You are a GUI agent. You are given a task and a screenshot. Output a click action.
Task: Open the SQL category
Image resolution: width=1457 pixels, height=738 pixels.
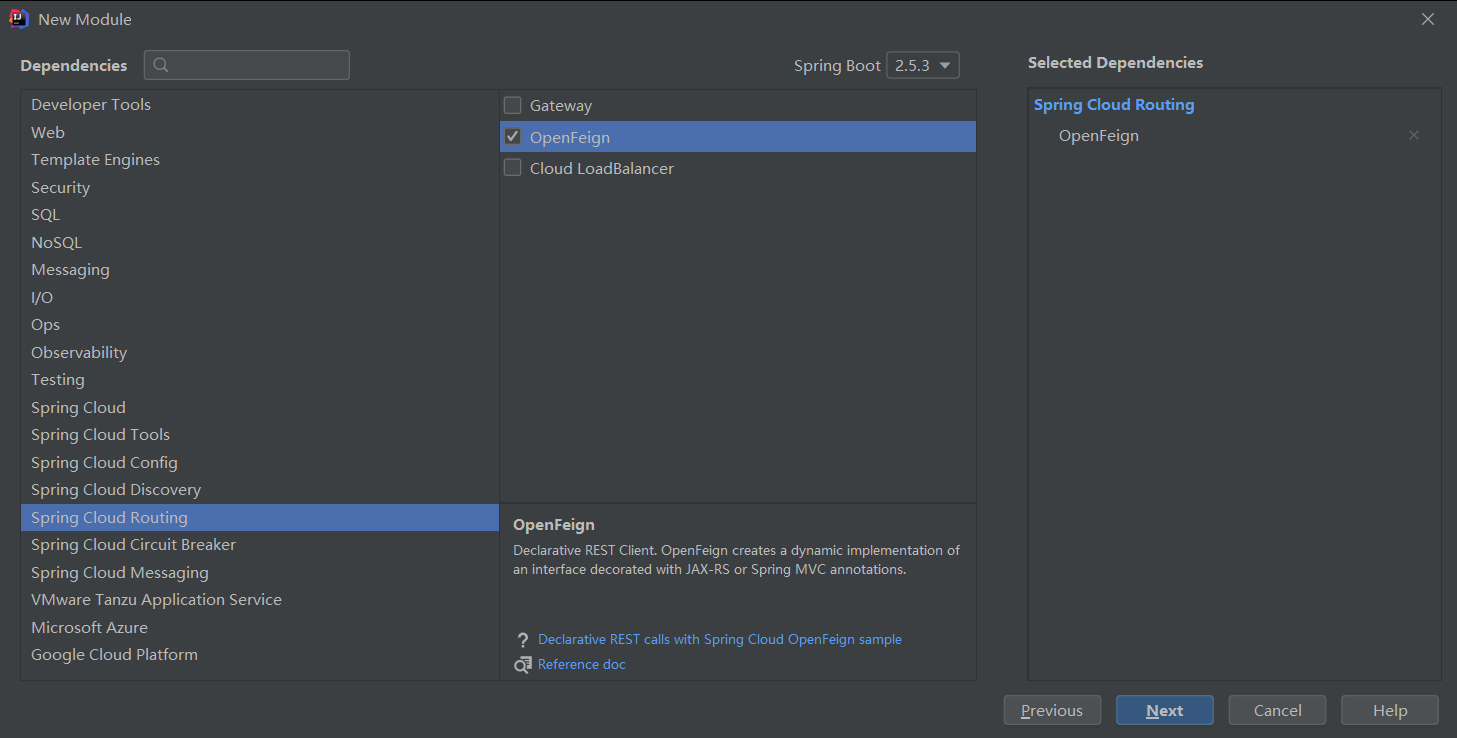260,214
